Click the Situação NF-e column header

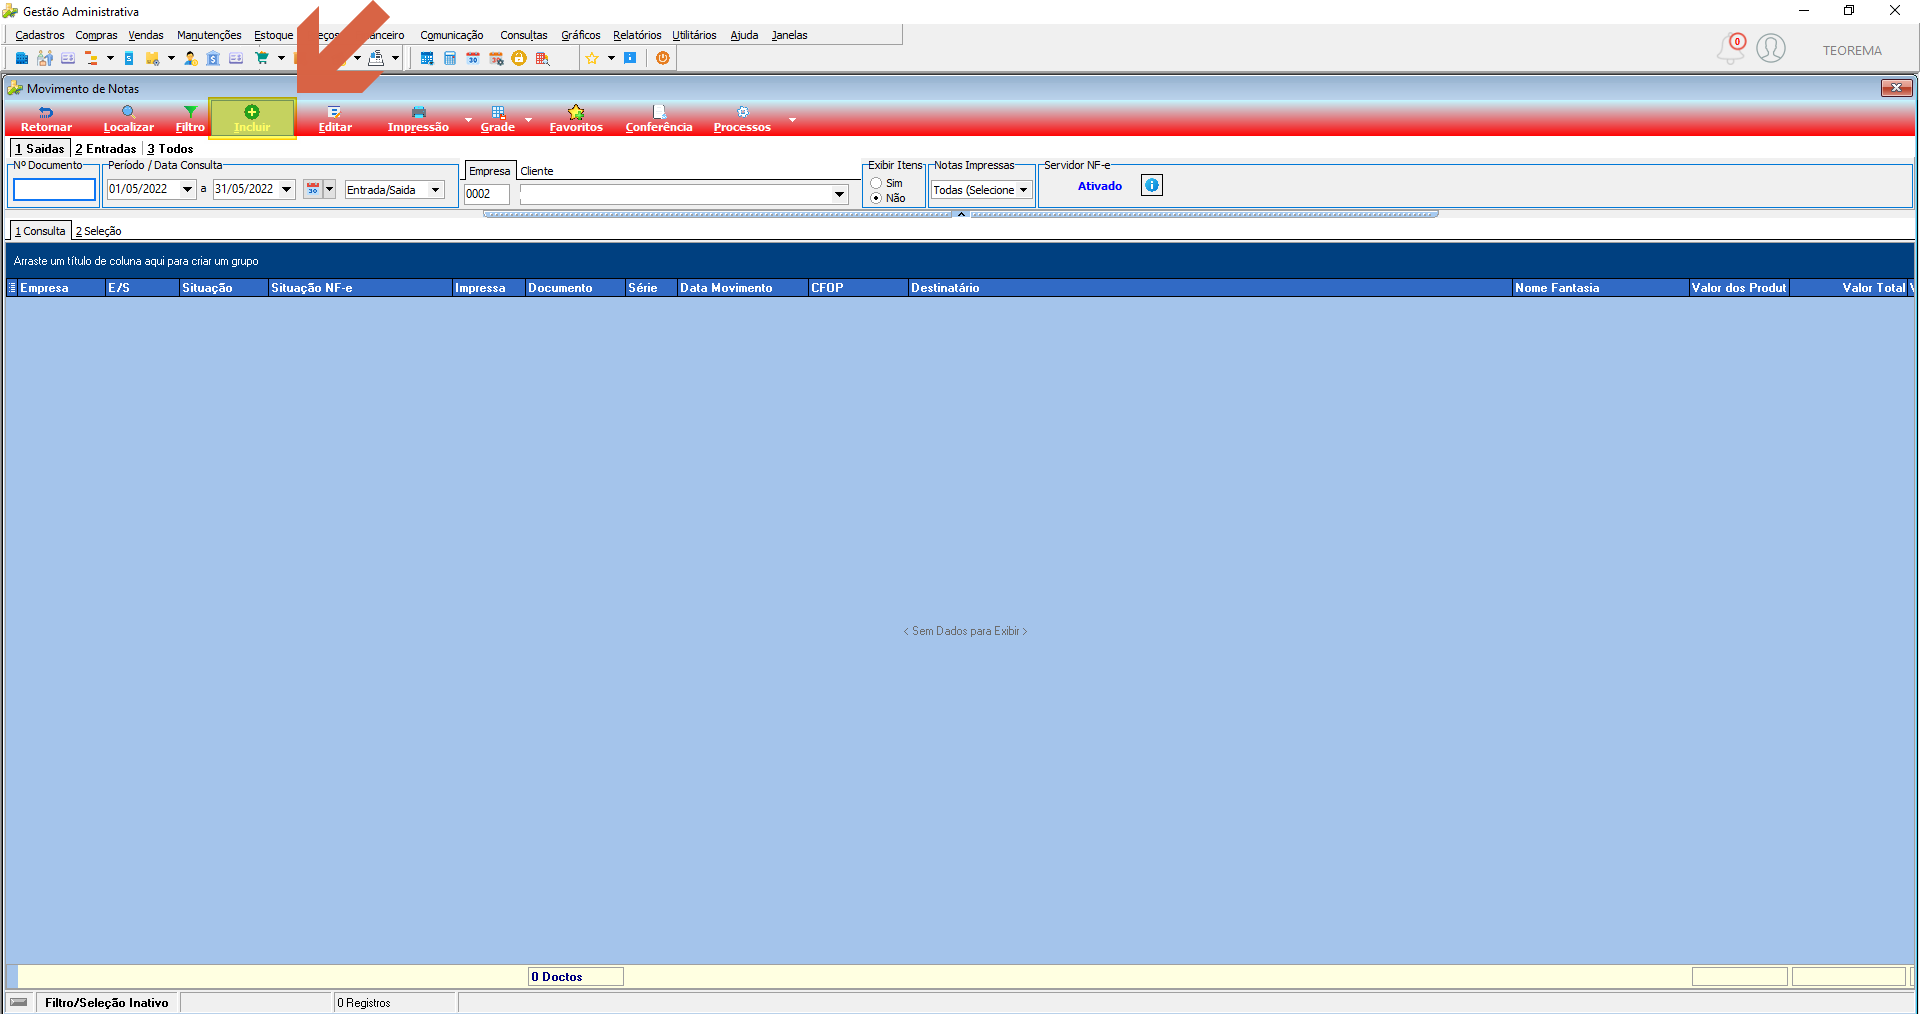coord(360,288)
